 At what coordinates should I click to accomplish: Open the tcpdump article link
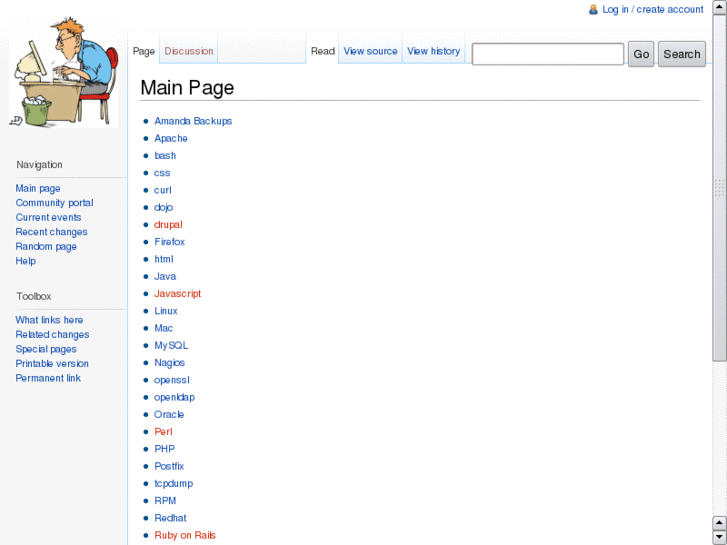(173, 483)
